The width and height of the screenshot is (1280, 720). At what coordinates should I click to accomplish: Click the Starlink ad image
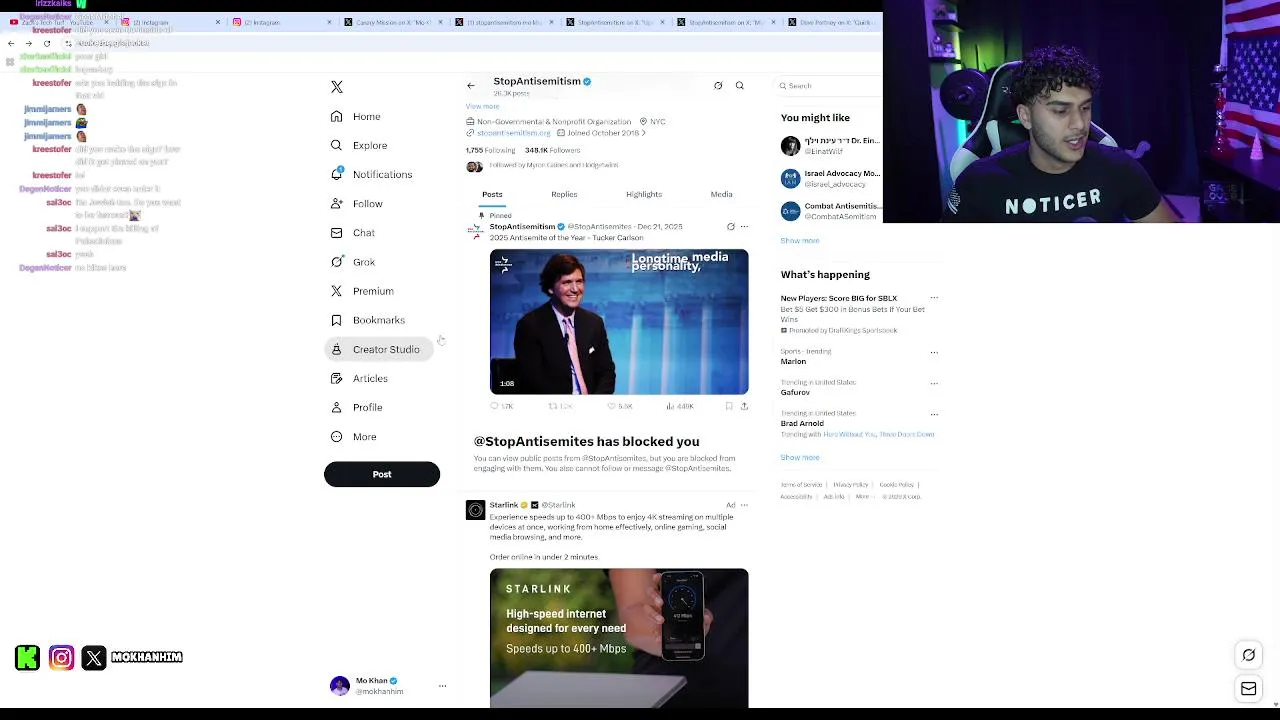coord(619,638)
